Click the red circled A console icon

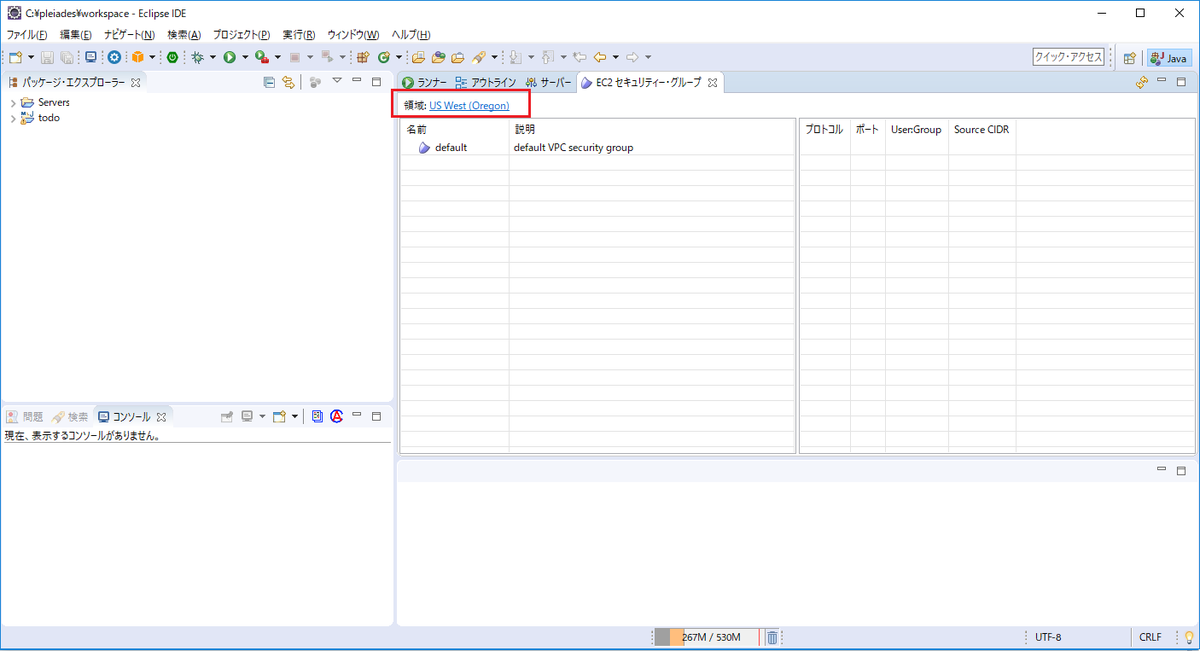point(337,416)
